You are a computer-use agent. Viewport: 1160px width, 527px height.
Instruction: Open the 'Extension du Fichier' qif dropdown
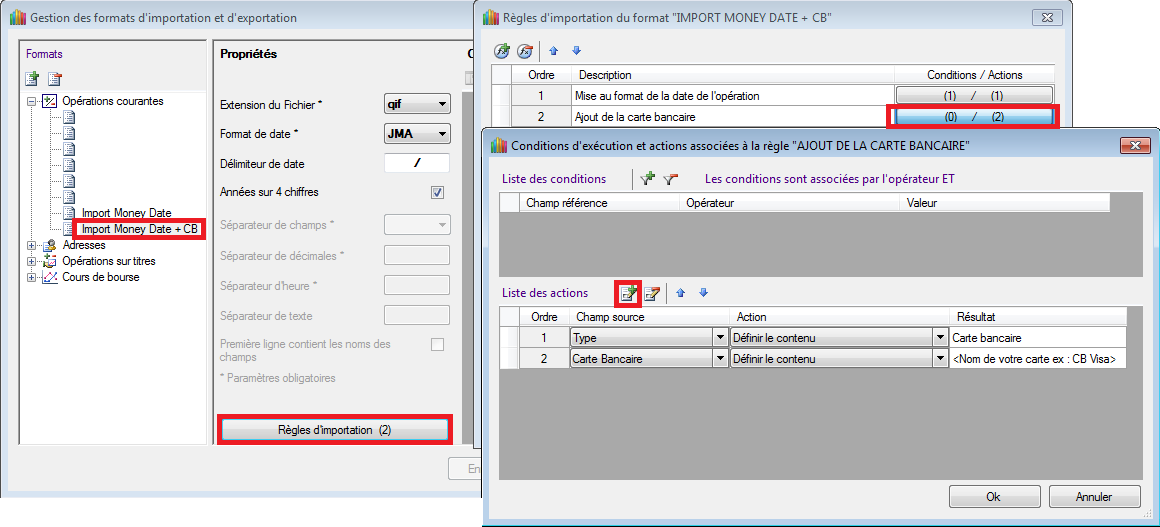[x=441, y=104]
